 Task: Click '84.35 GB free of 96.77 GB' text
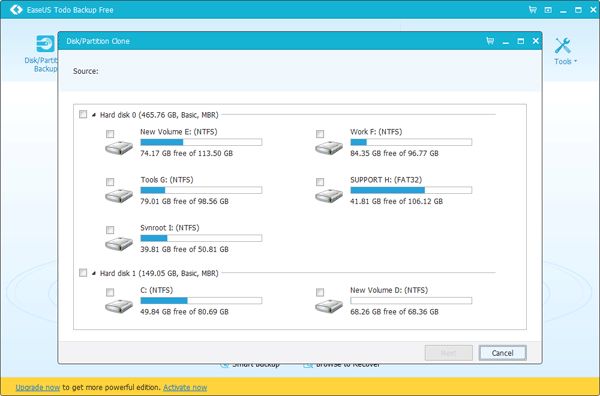pyautogui.click(x=394, y=153)
